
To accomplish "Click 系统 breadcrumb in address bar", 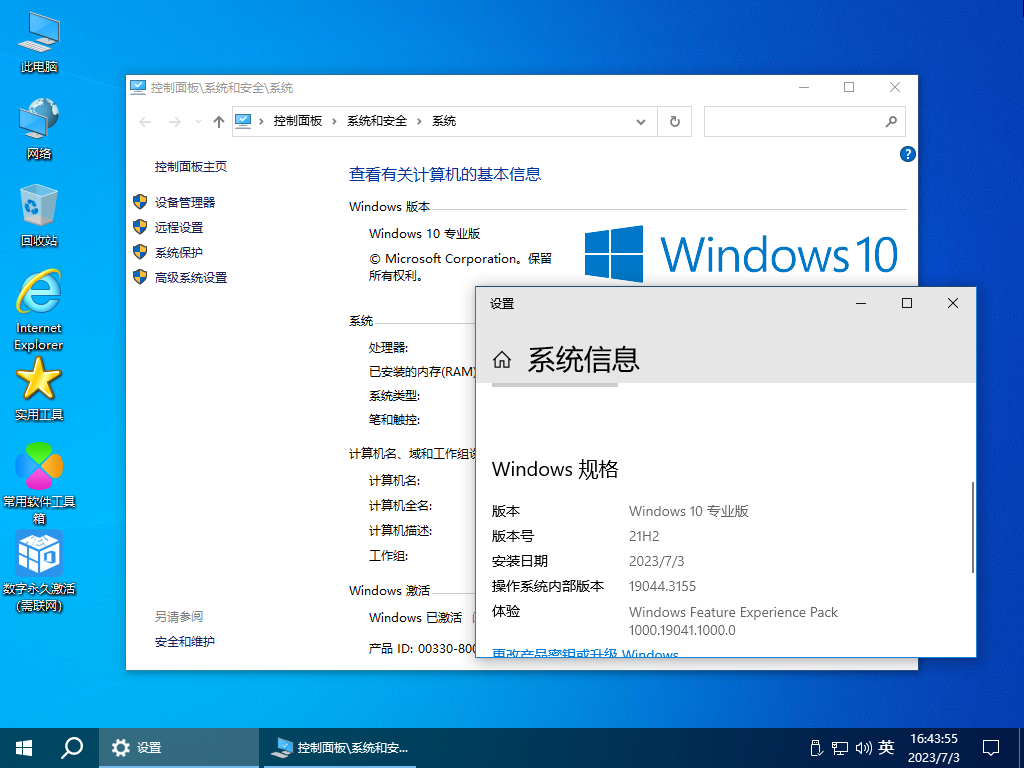I will click(444, 121).
